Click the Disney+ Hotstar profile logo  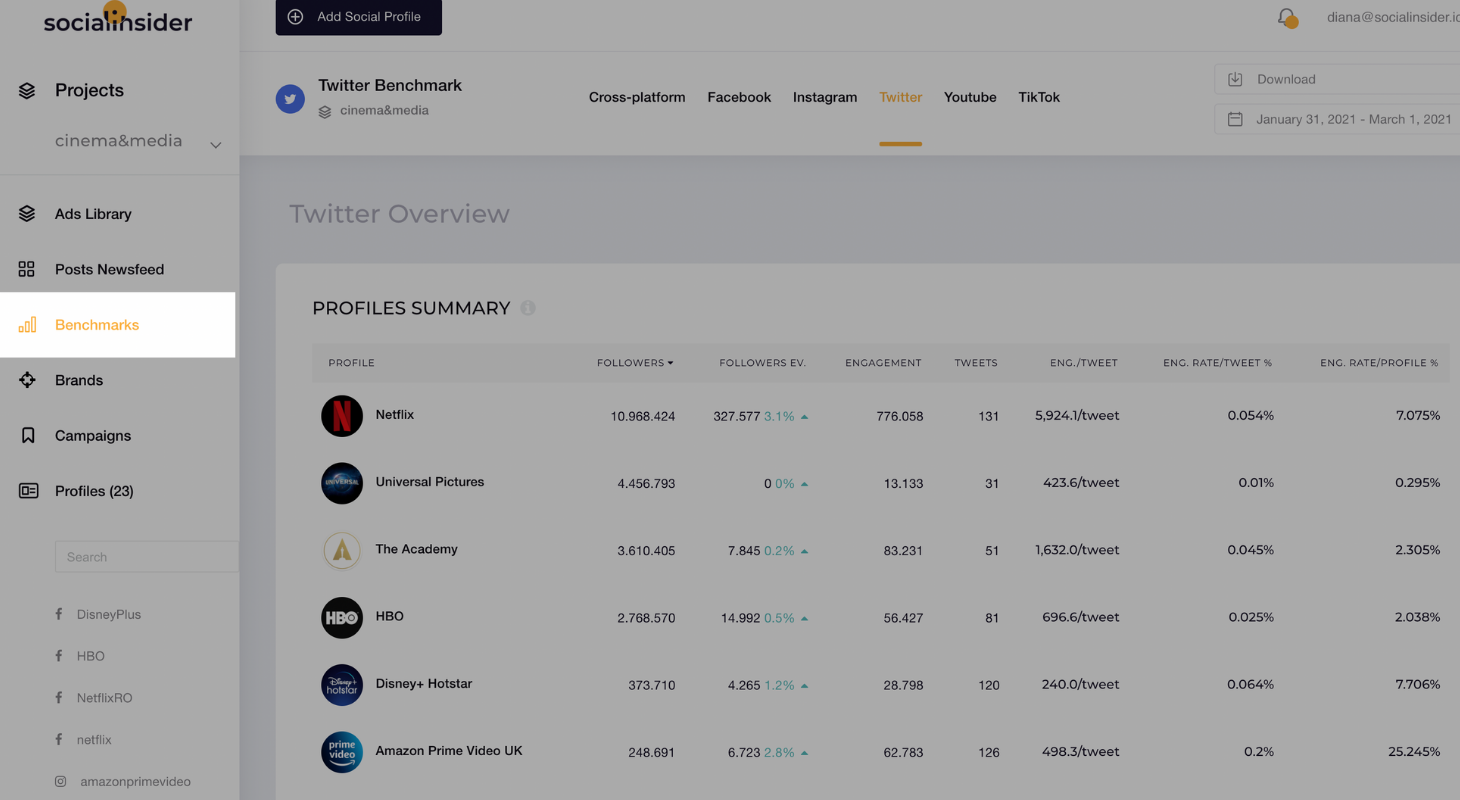(342, 685)
